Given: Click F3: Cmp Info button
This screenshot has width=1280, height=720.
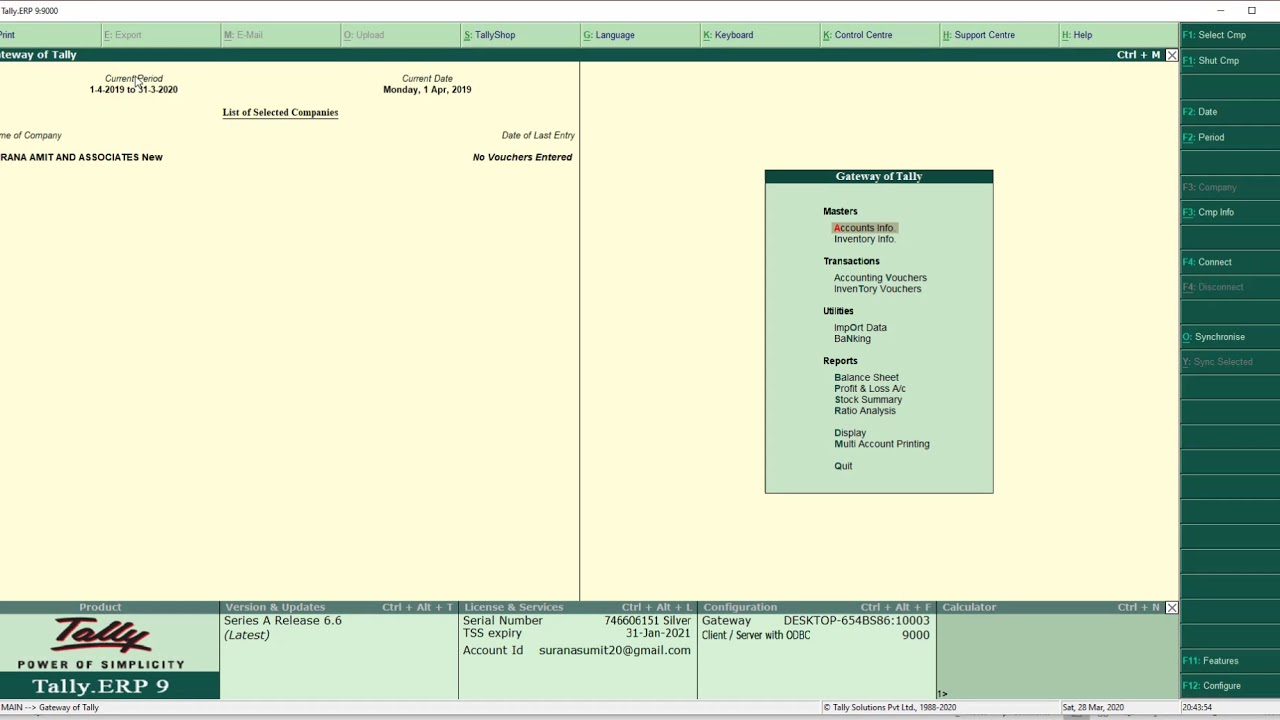Looking at the screenshot, I should pyautogui.click(x=1230, y=212).
